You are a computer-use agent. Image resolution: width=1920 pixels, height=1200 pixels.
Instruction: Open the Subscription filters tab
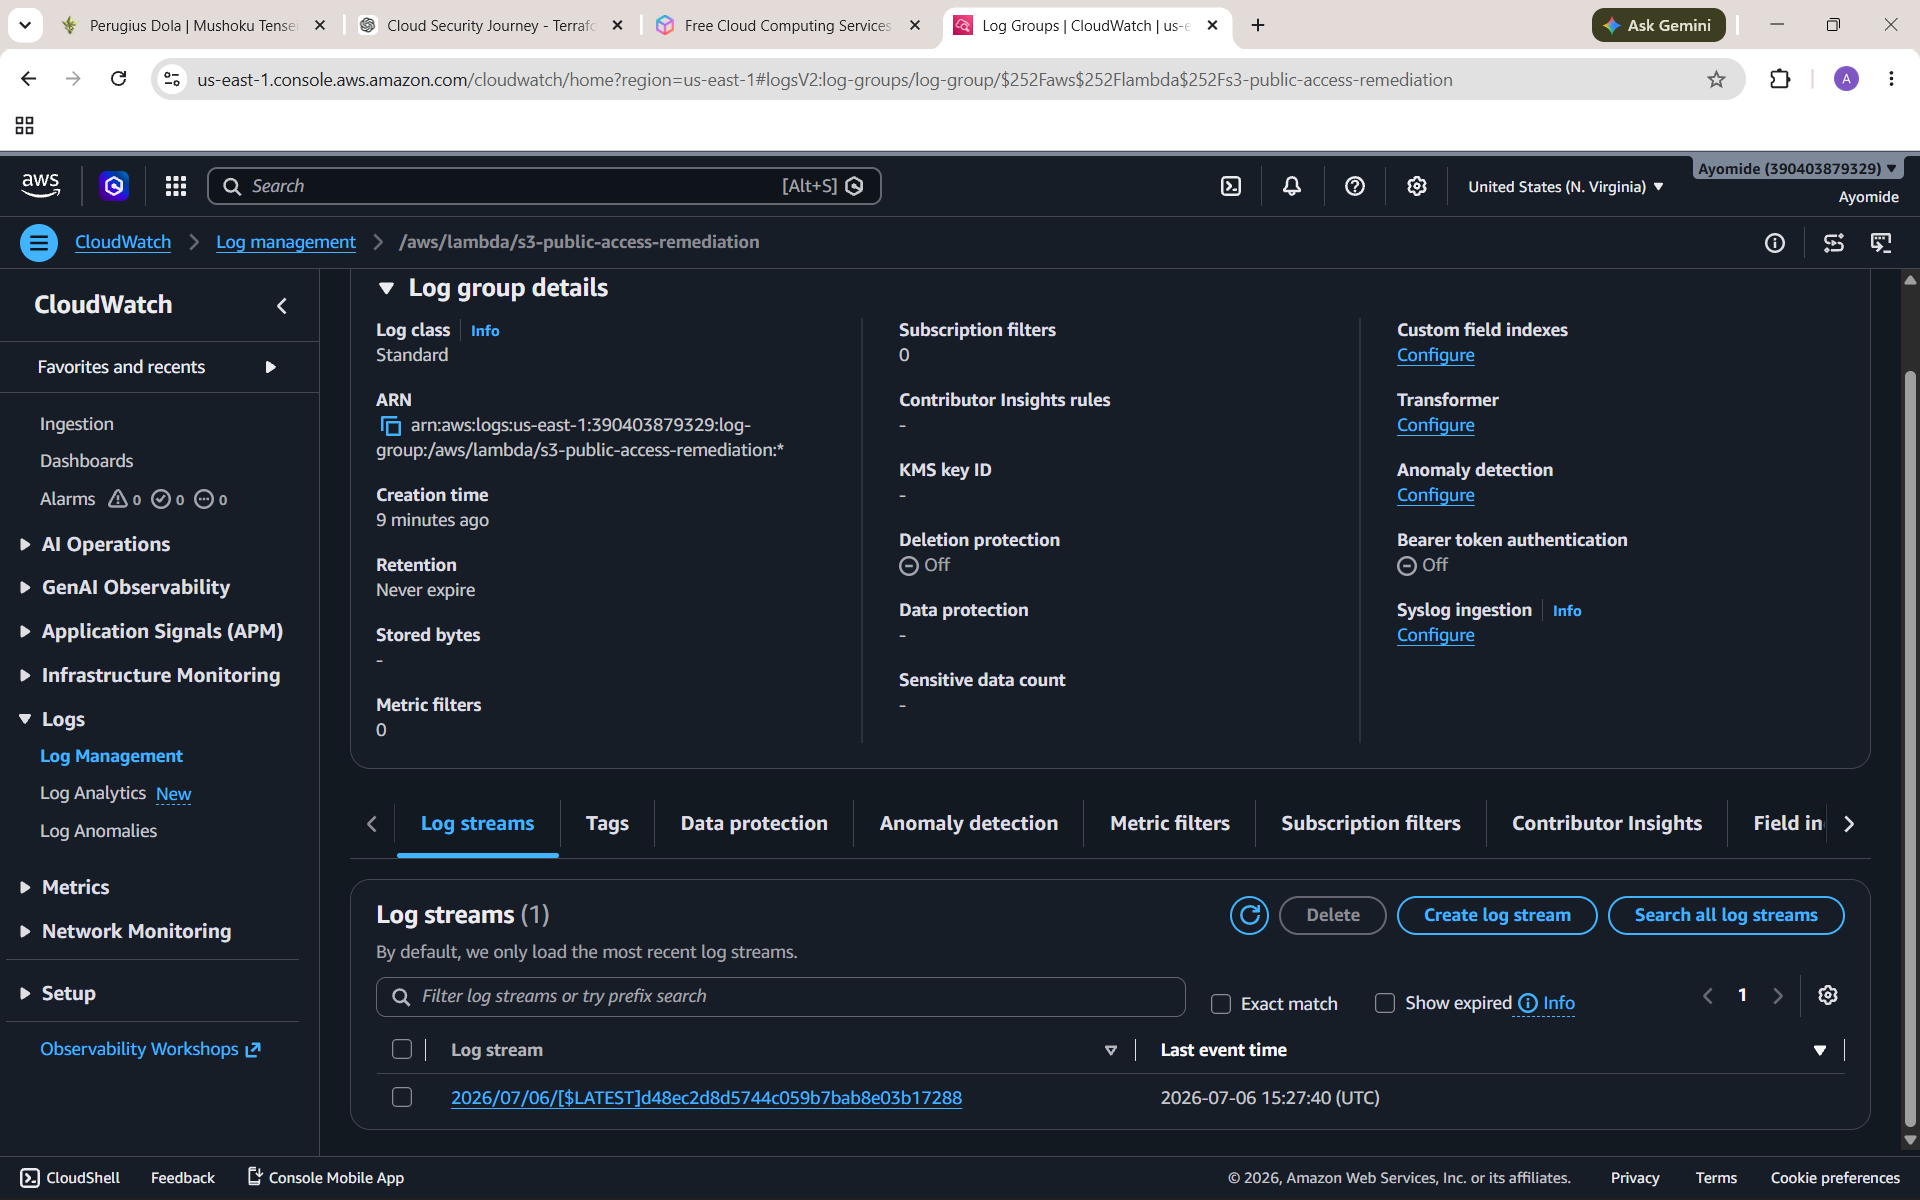(1370, 823)
